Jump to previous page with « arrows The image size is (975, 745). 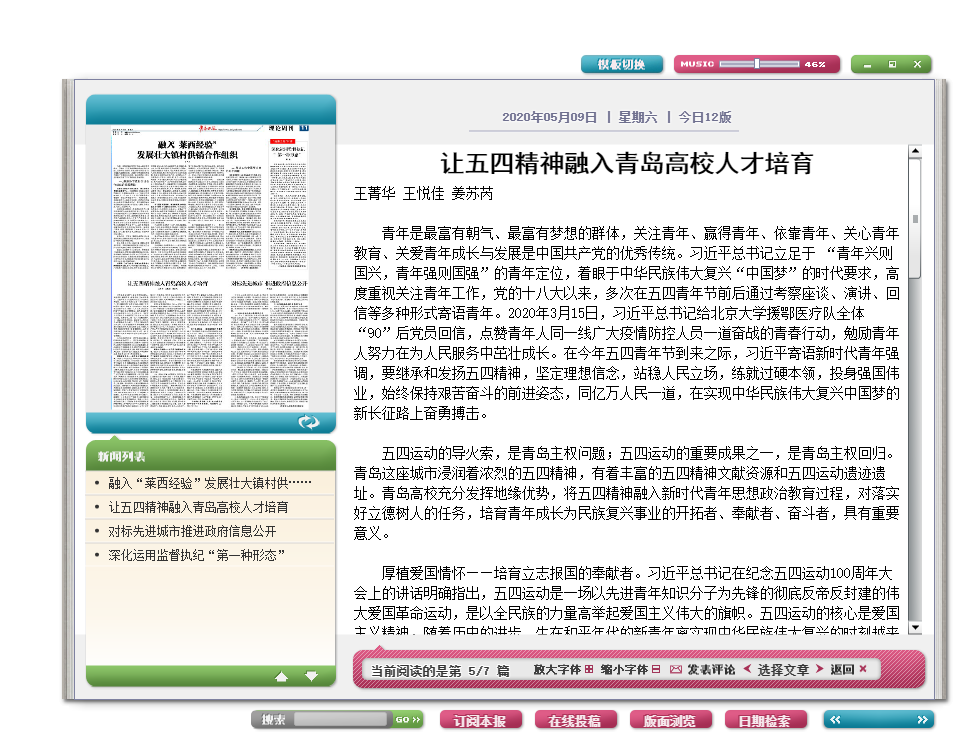836,719
